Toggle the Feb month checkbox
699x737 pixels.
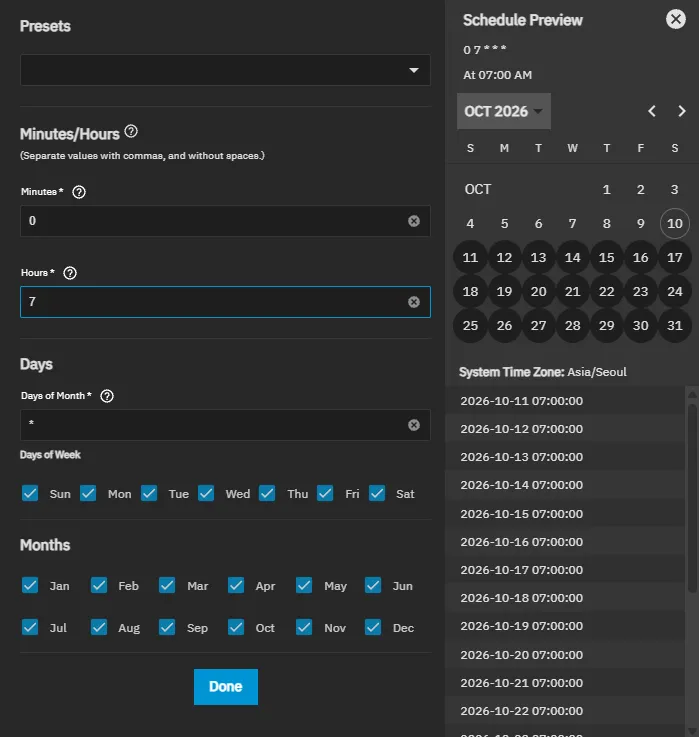coord(99,585)
